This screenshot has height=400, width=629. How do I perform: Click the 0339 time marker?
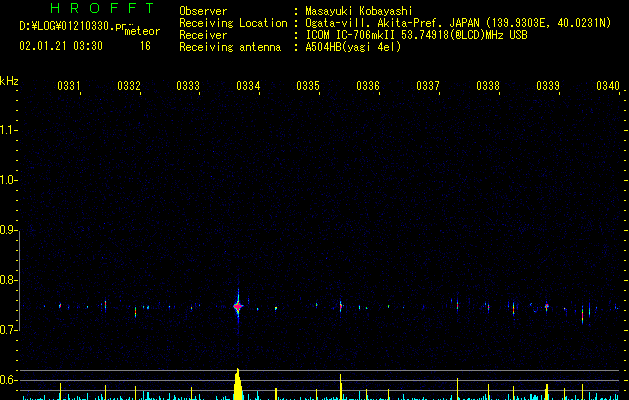[548, 86]
